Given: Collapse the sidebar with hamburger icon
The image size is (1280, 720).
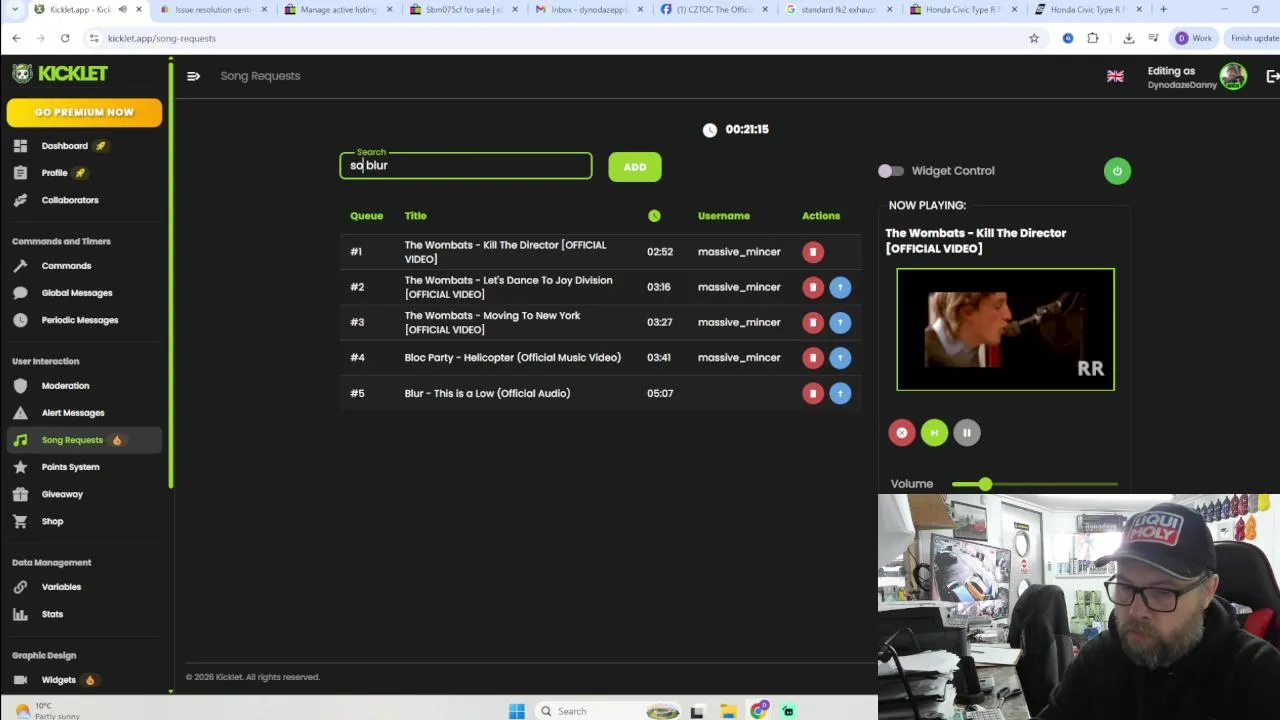Looking at the screenshot, I should click(x=193, y=76).
